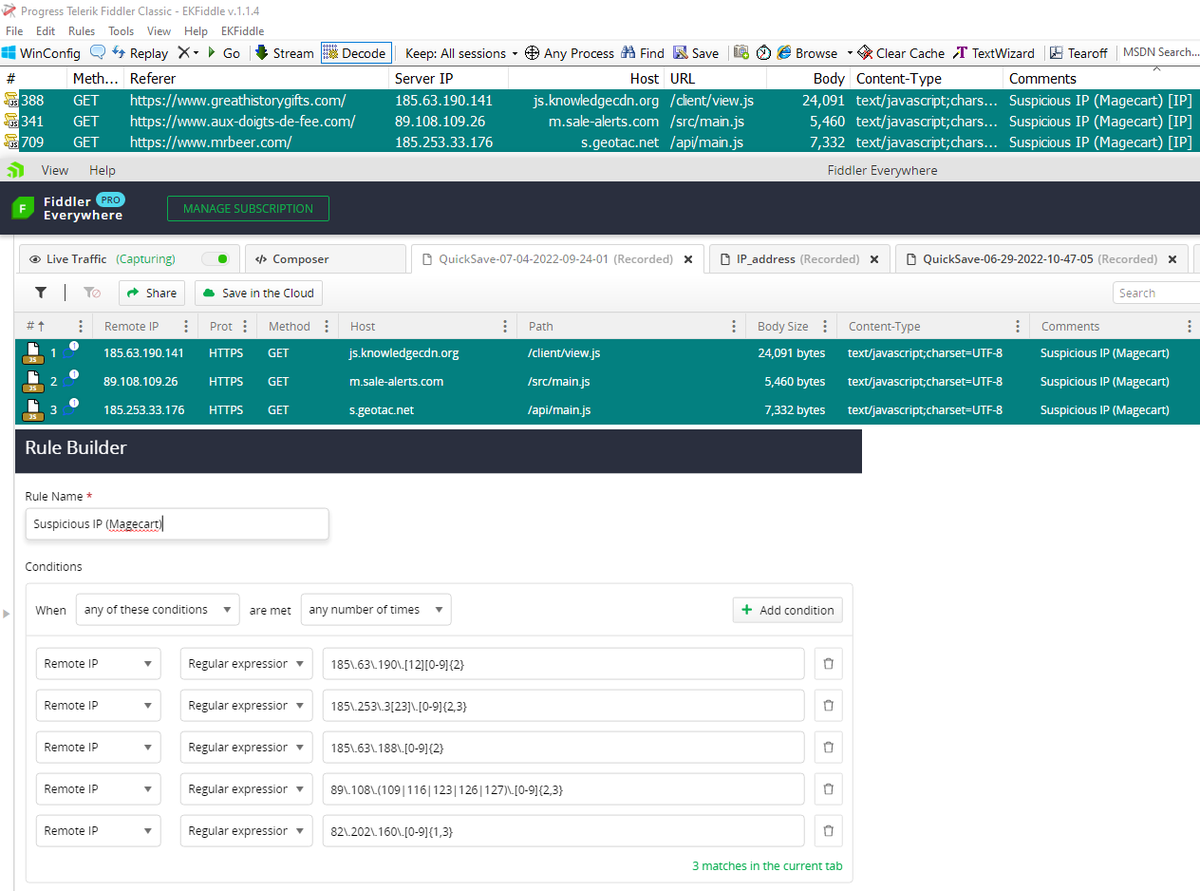Click the Share button
Viewport: 1200px width, 891px height.
click(x=152, y=293)
